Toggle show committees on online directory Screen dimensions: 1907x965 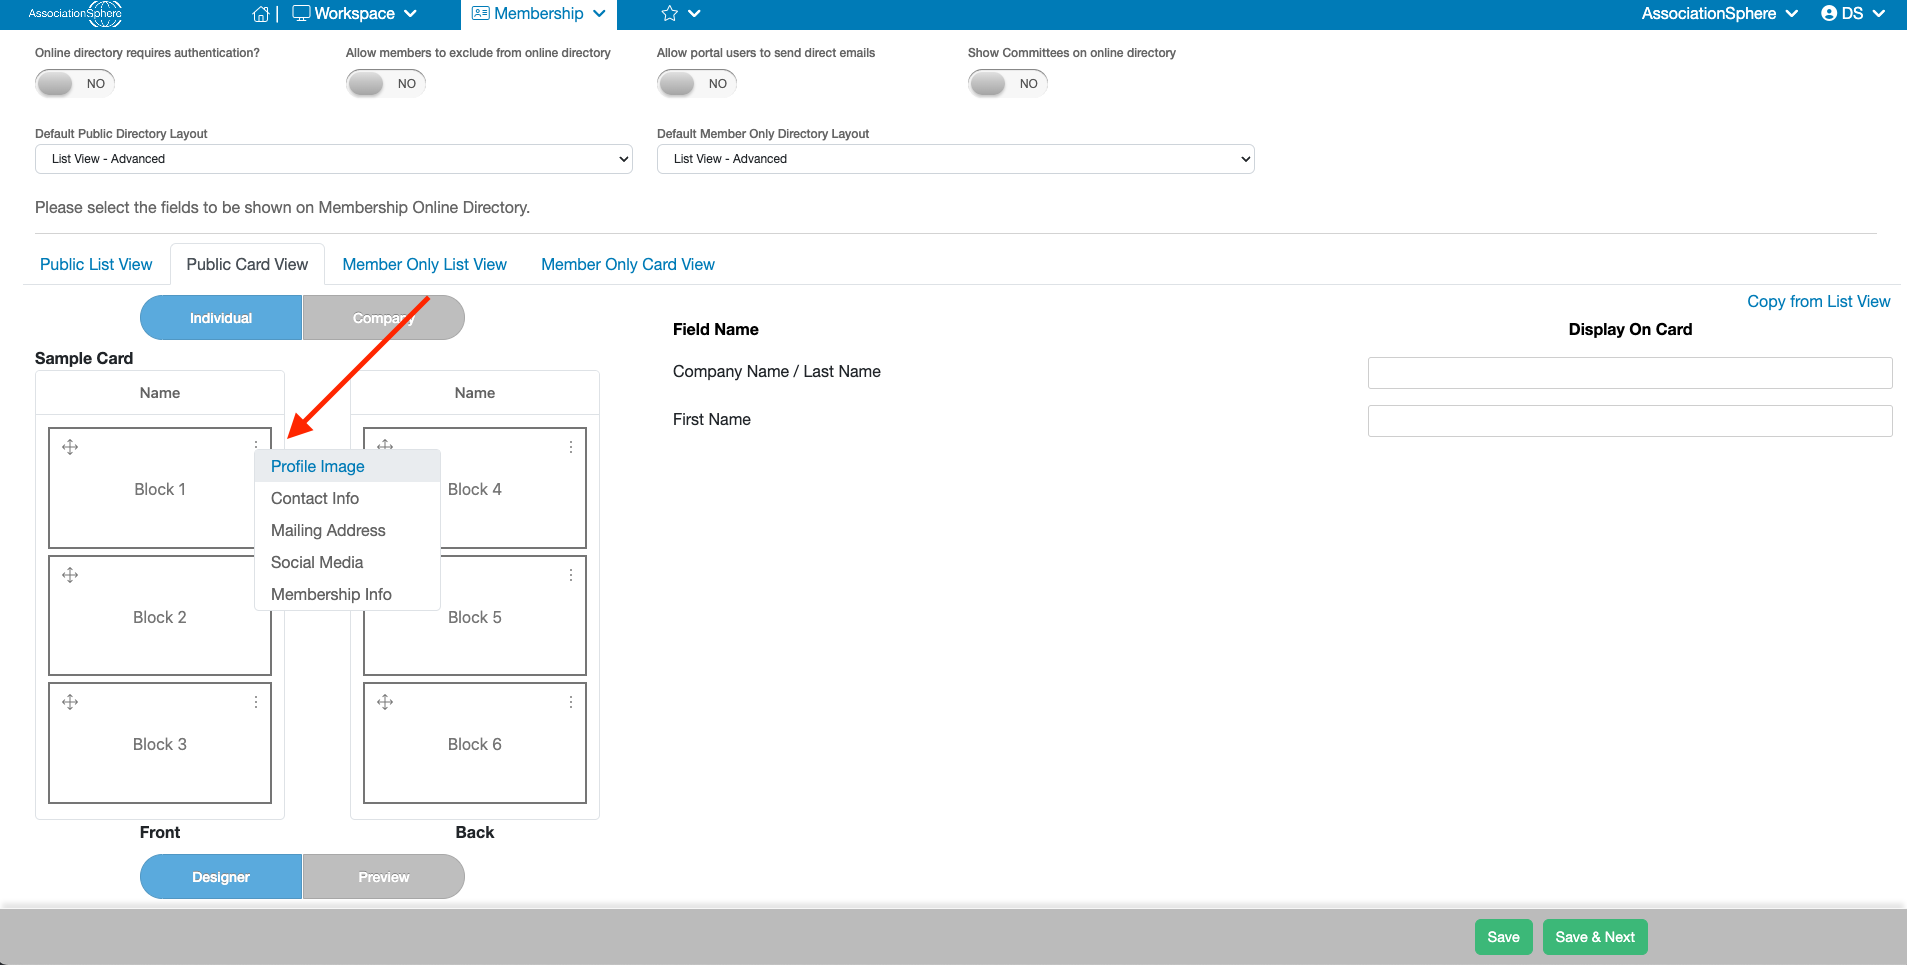click(1008, 84)
